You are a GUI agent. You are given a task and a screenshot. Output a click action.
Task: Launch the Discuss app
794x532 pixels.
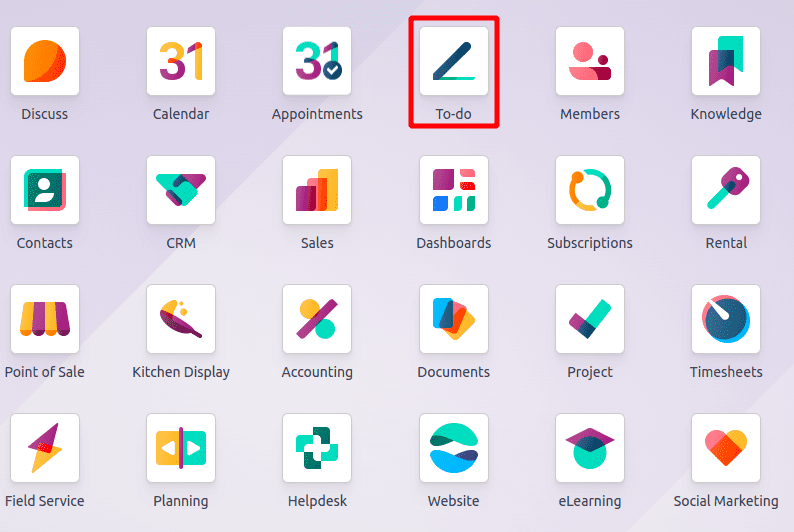[x=45, y=61]
